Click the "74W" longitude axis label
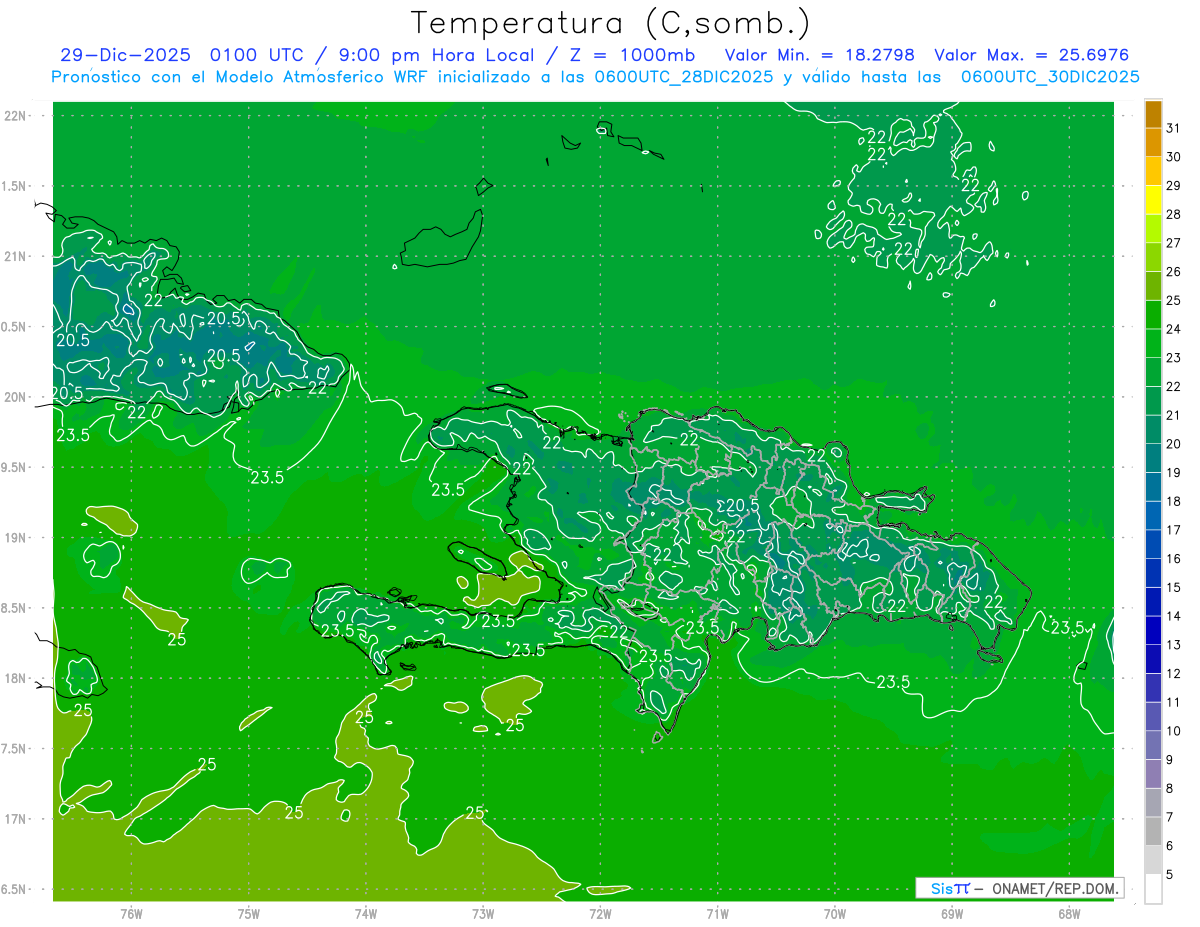This screenshot has width=1200, height=927. pos(366,914)
